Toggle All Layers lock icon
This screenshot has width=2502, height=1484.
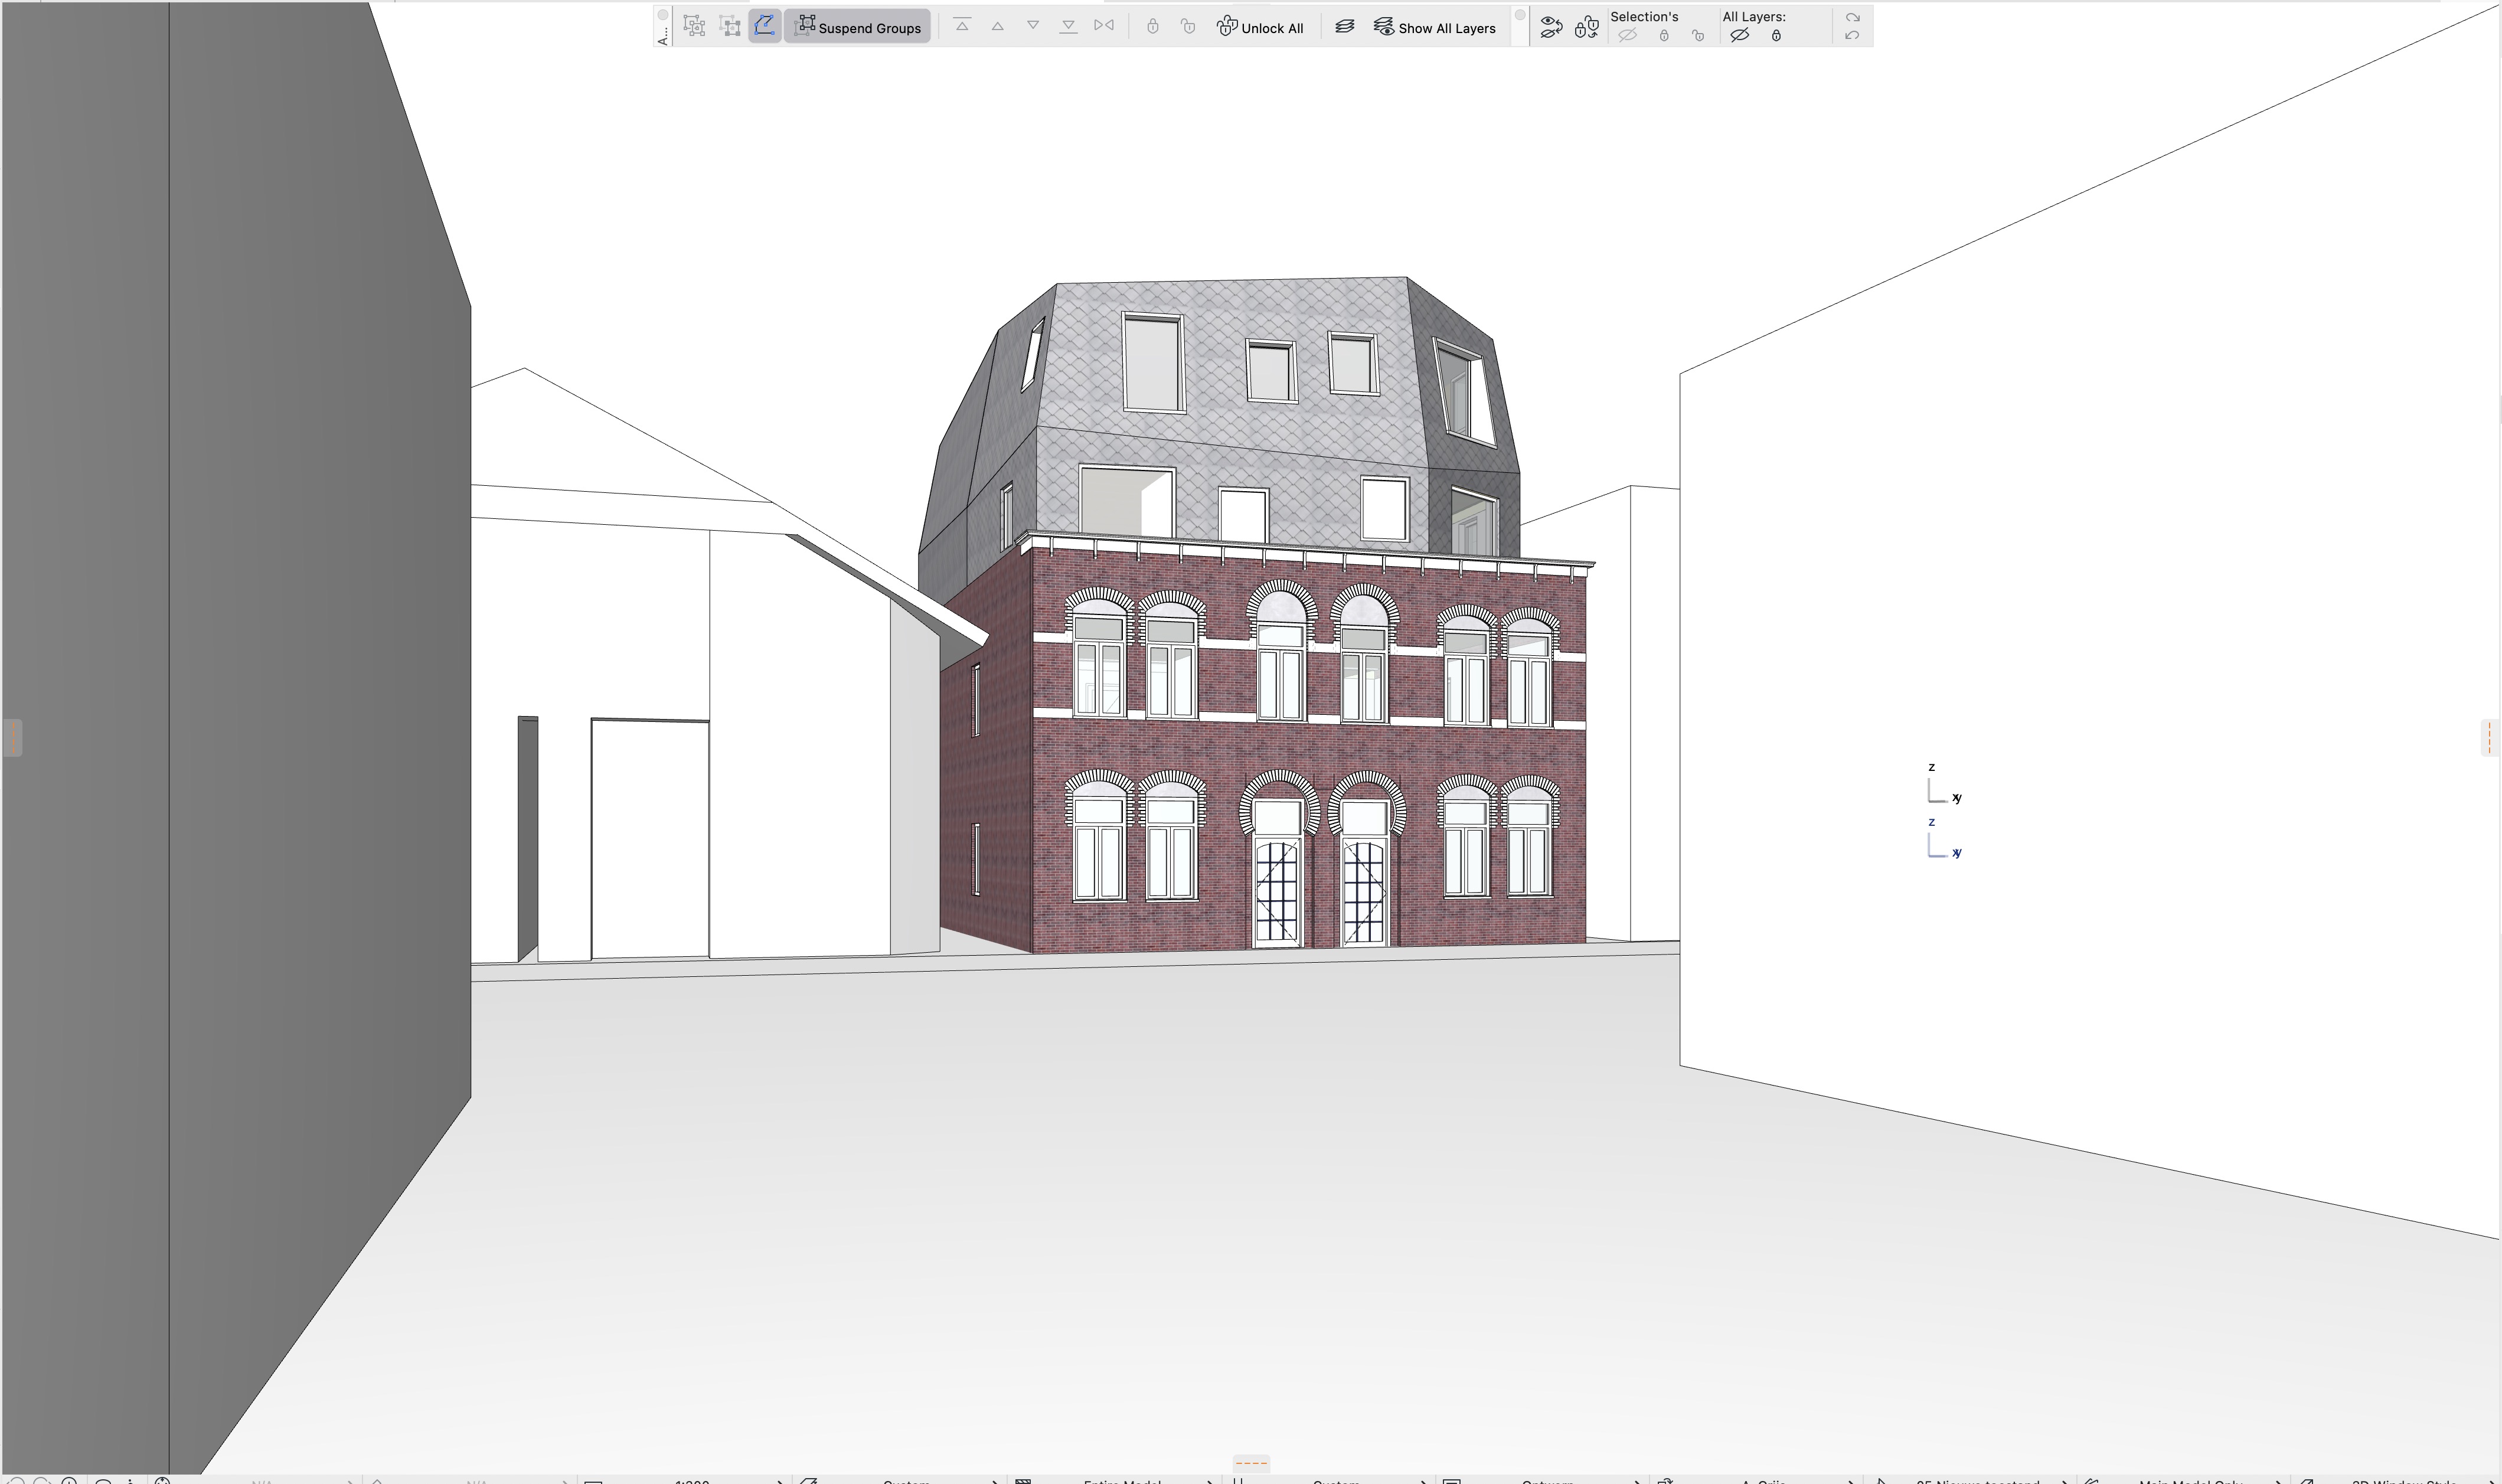coord(1776,35)
